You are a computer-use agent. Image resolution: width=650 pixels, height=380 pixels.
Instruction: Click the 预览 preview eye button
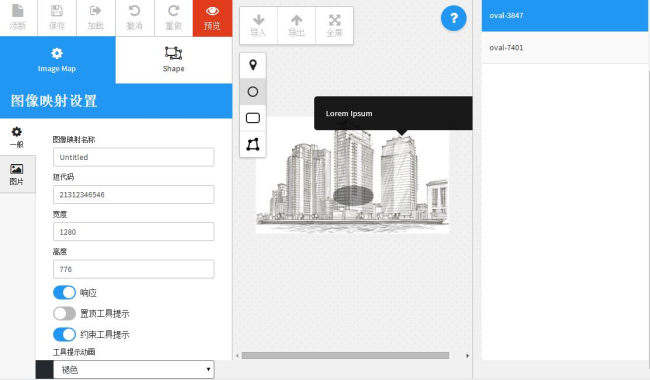point(212,18)
